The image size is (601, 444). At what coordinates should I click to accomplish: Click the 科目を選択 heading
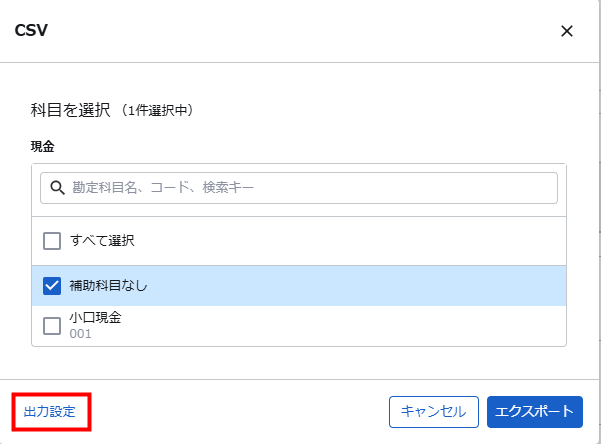point(71,110)
